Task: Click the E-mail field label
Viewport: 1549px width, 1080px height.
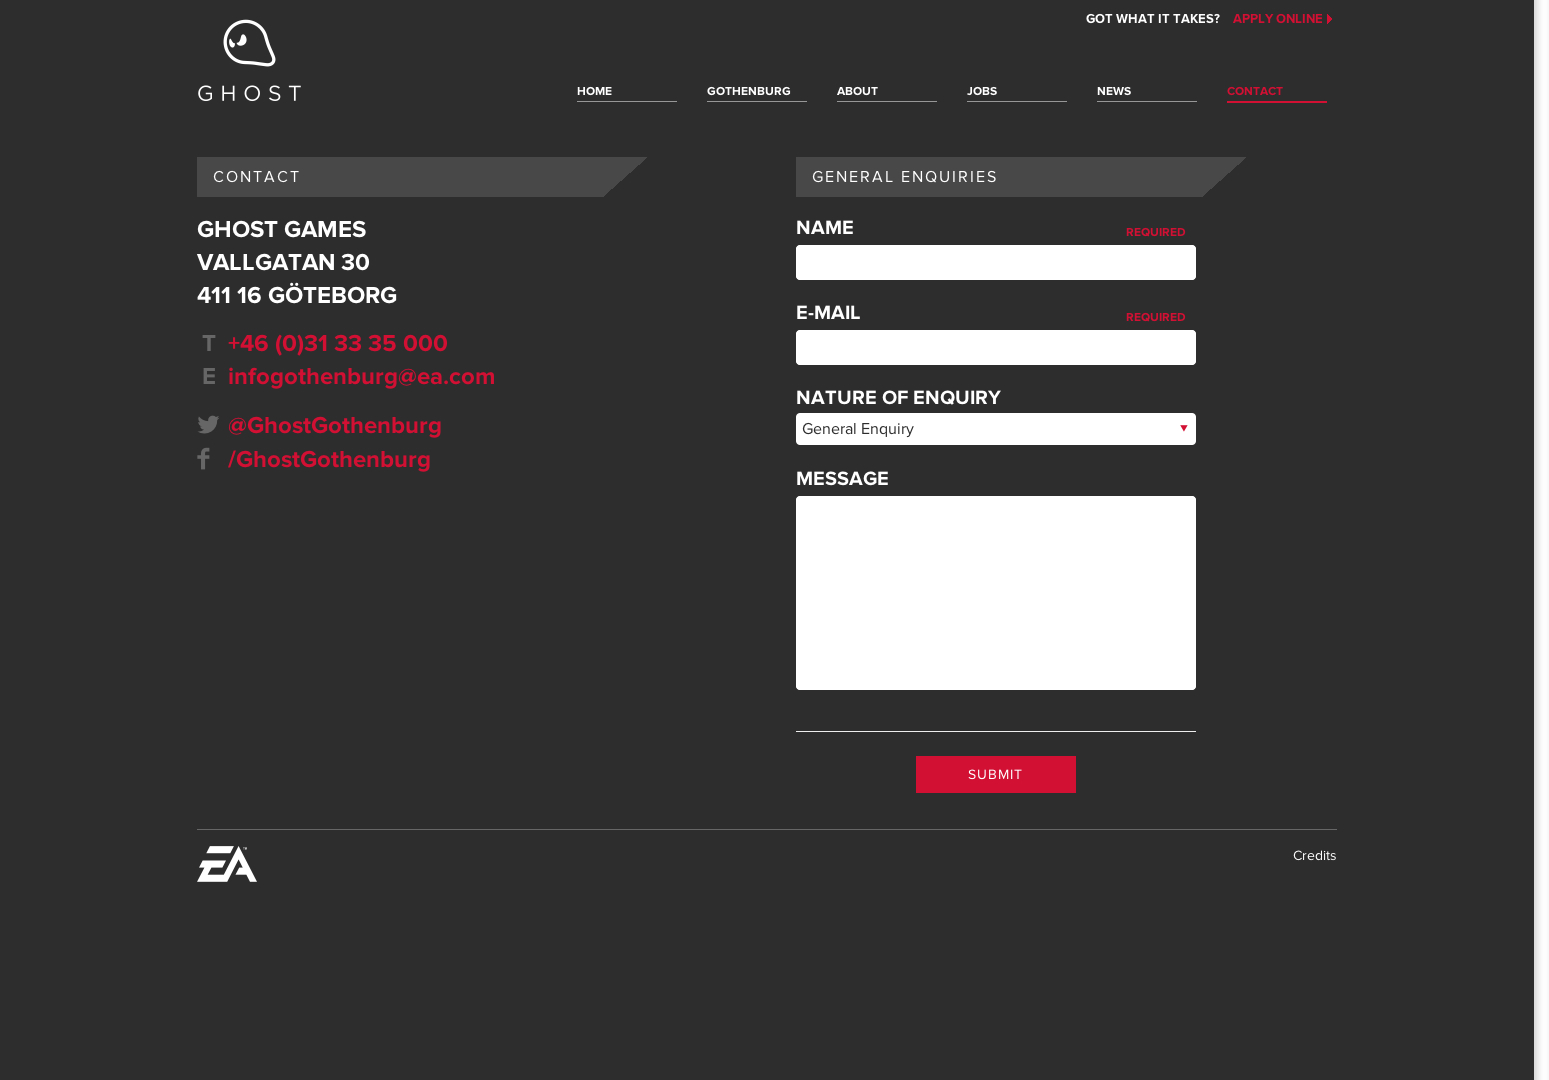Action: tap(827, 313)
